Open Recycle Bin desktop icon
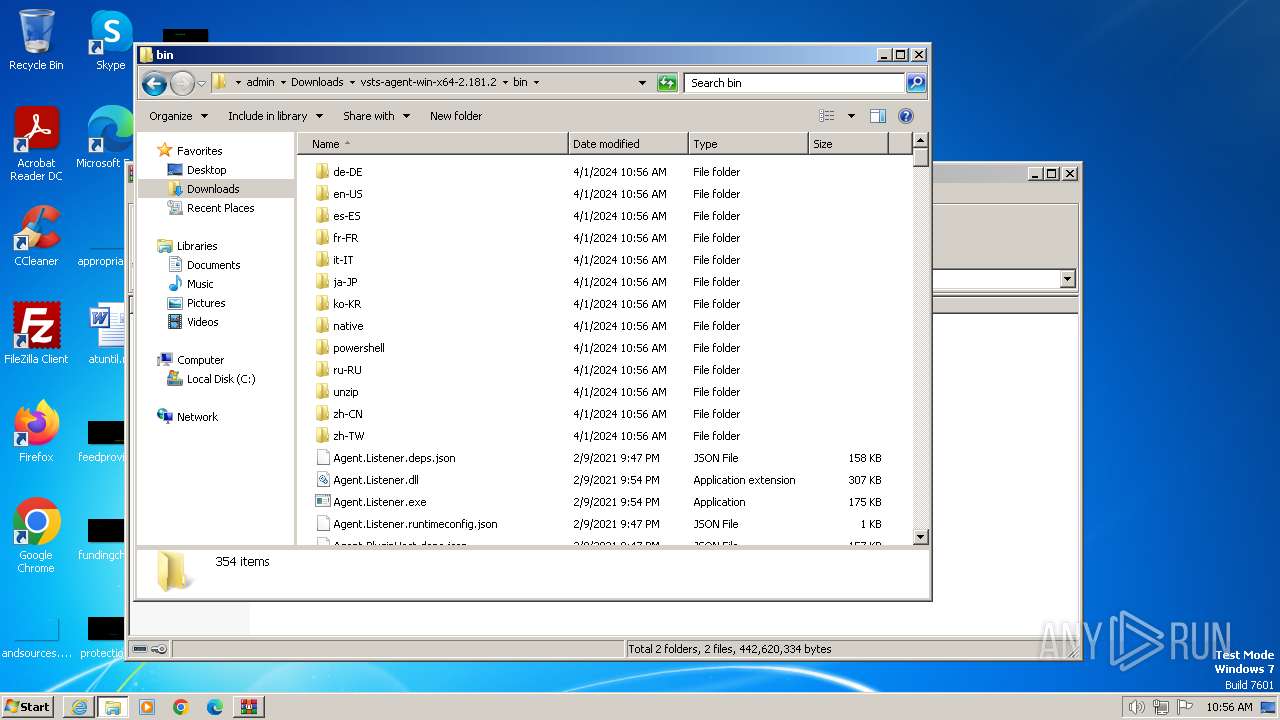 click(x=36, y=40)
